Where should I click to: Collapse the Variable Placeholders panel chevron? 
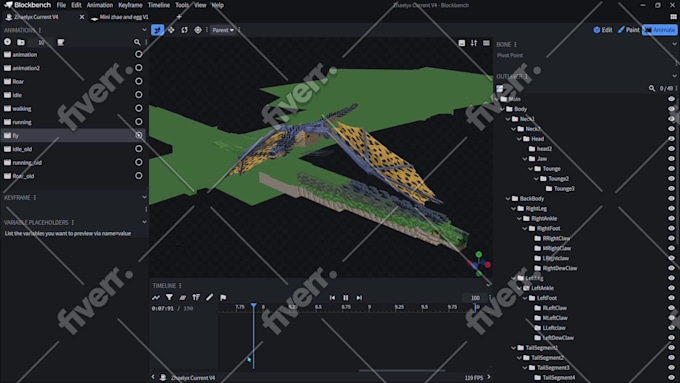point(144,222)
